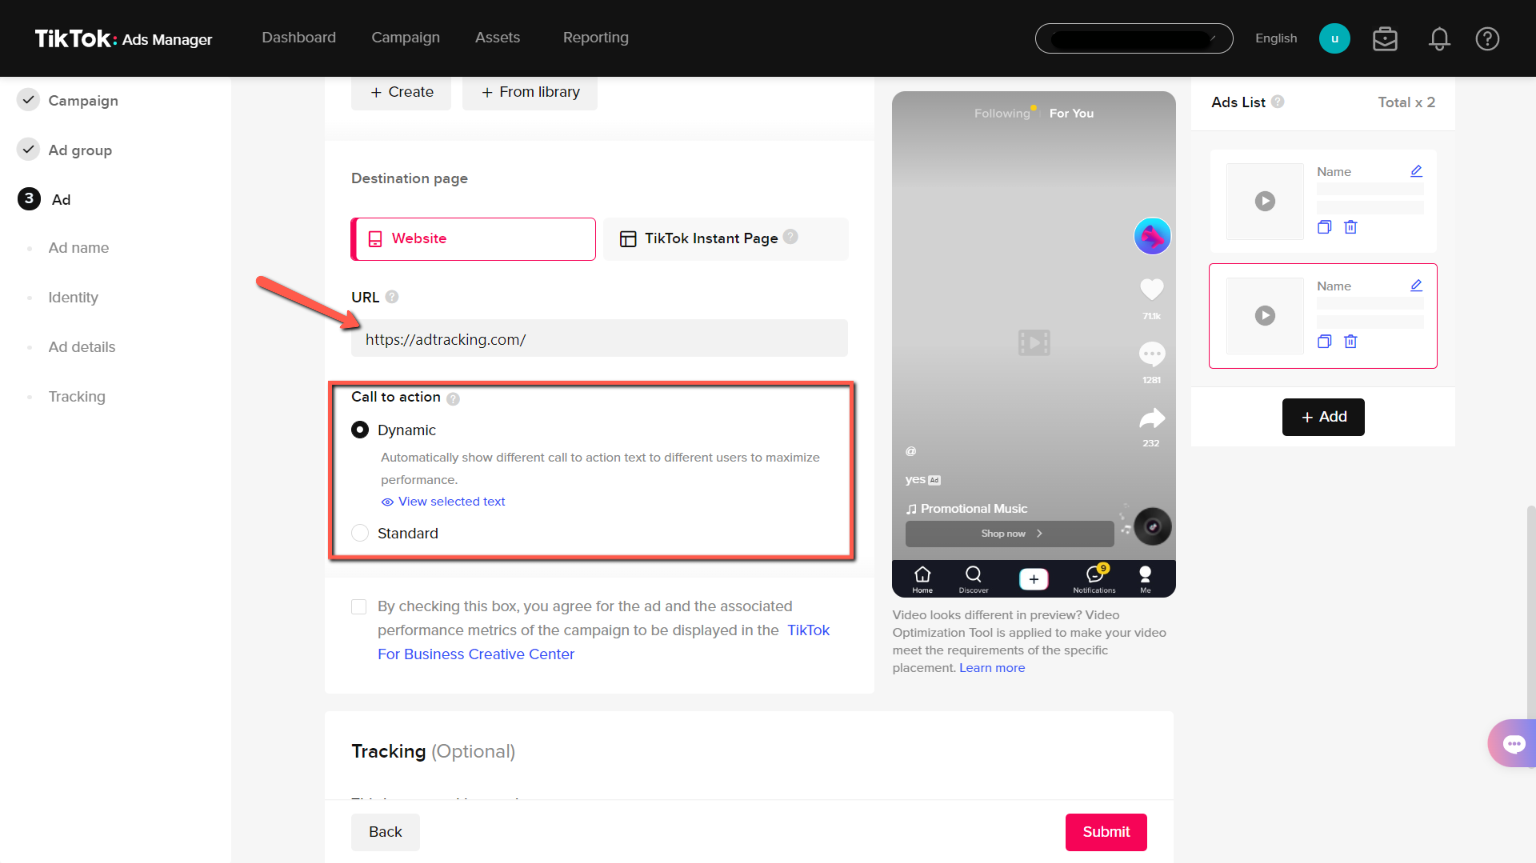Click the profile avatar in ad preview
1536x863 pixels.
[1152, 236]
